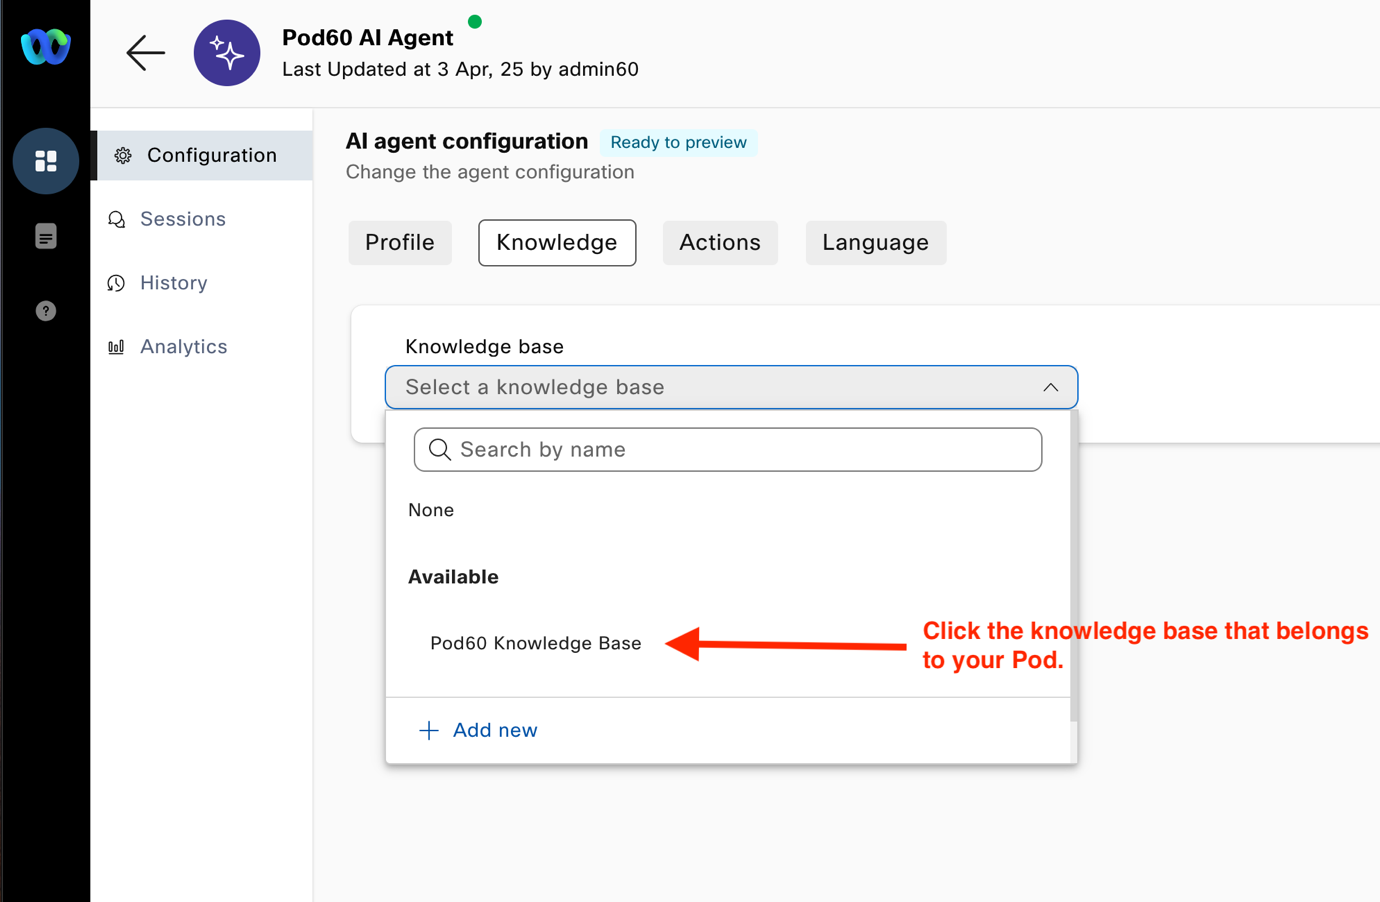Click the Analytics bar chart icon
The image size is (1380, 902).
[x=117, y=347]
